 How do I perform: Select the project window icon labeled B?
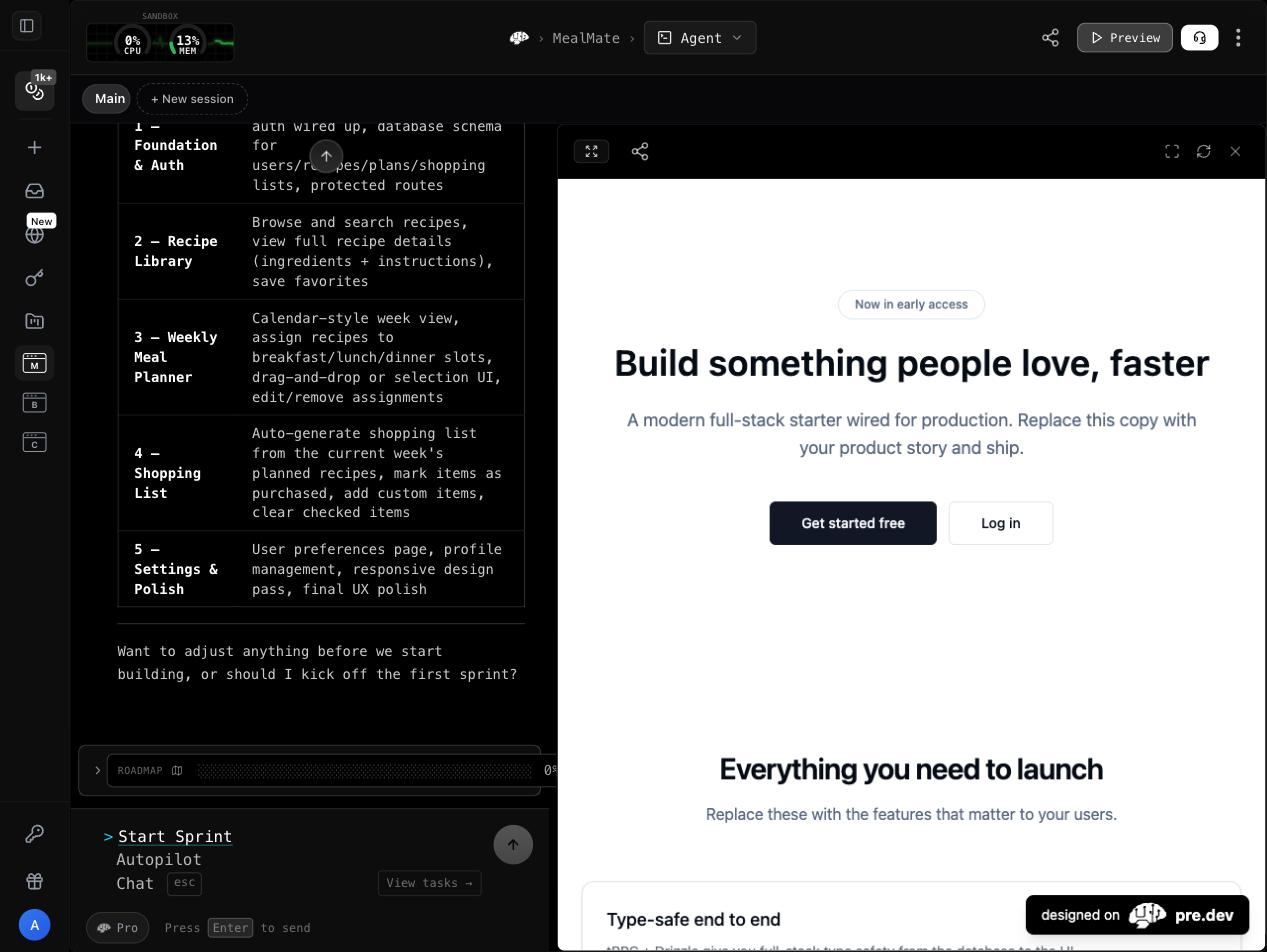[35, 402]
